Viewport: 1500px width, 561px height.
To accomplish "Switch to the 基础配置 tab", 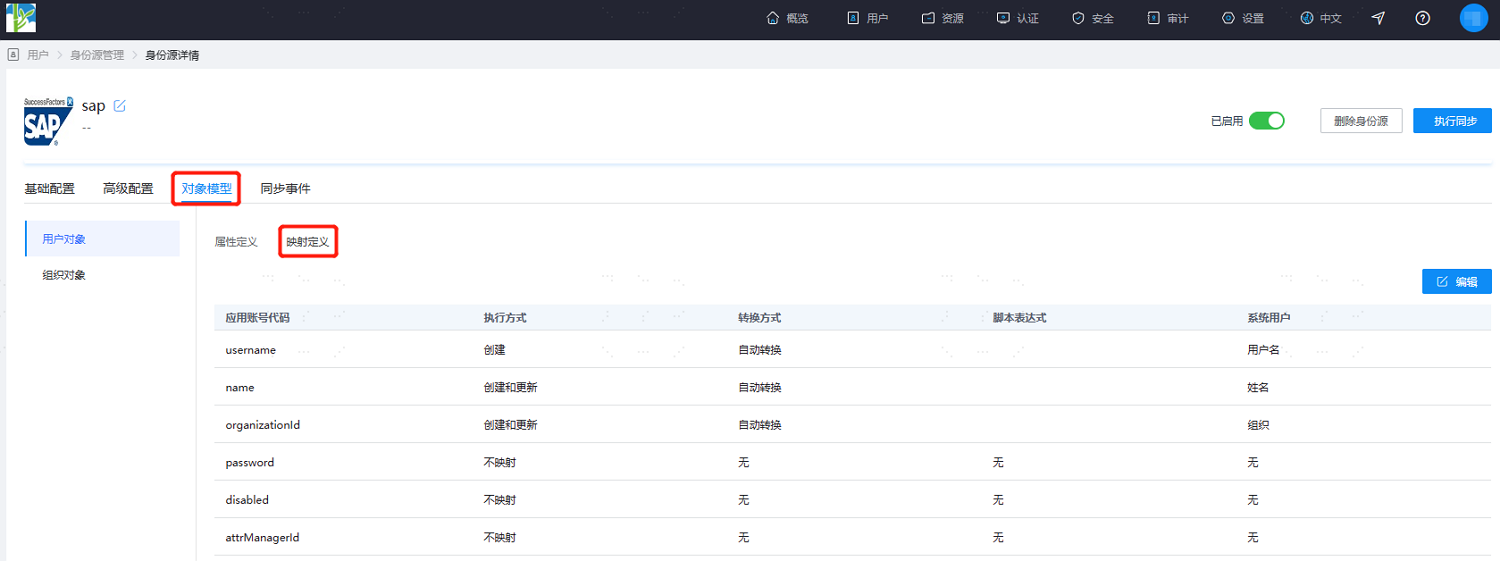I will click(50, 188).
